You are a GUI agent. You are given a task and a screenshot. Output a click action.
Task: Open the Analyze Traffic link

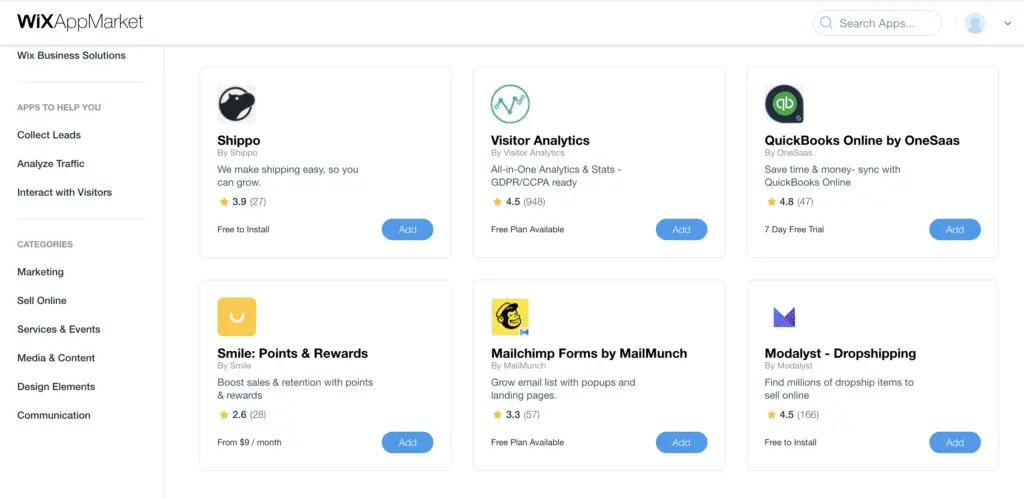click(x=51, y=164)
